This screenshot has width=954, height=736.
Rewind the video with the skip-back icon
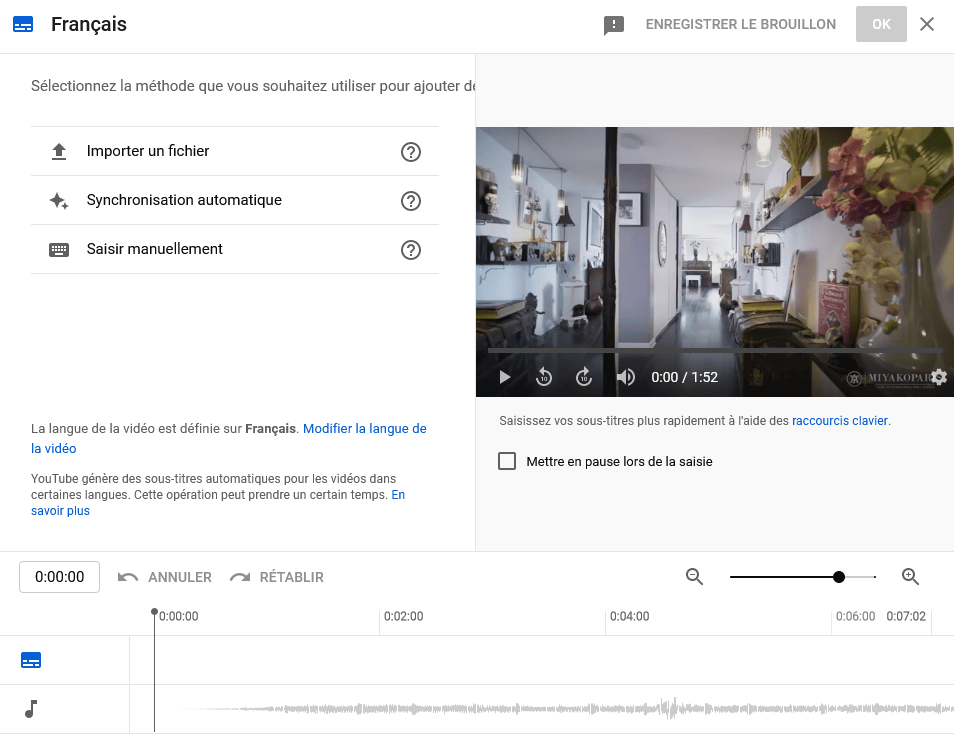pyautogui.click(x=544, y=377)
